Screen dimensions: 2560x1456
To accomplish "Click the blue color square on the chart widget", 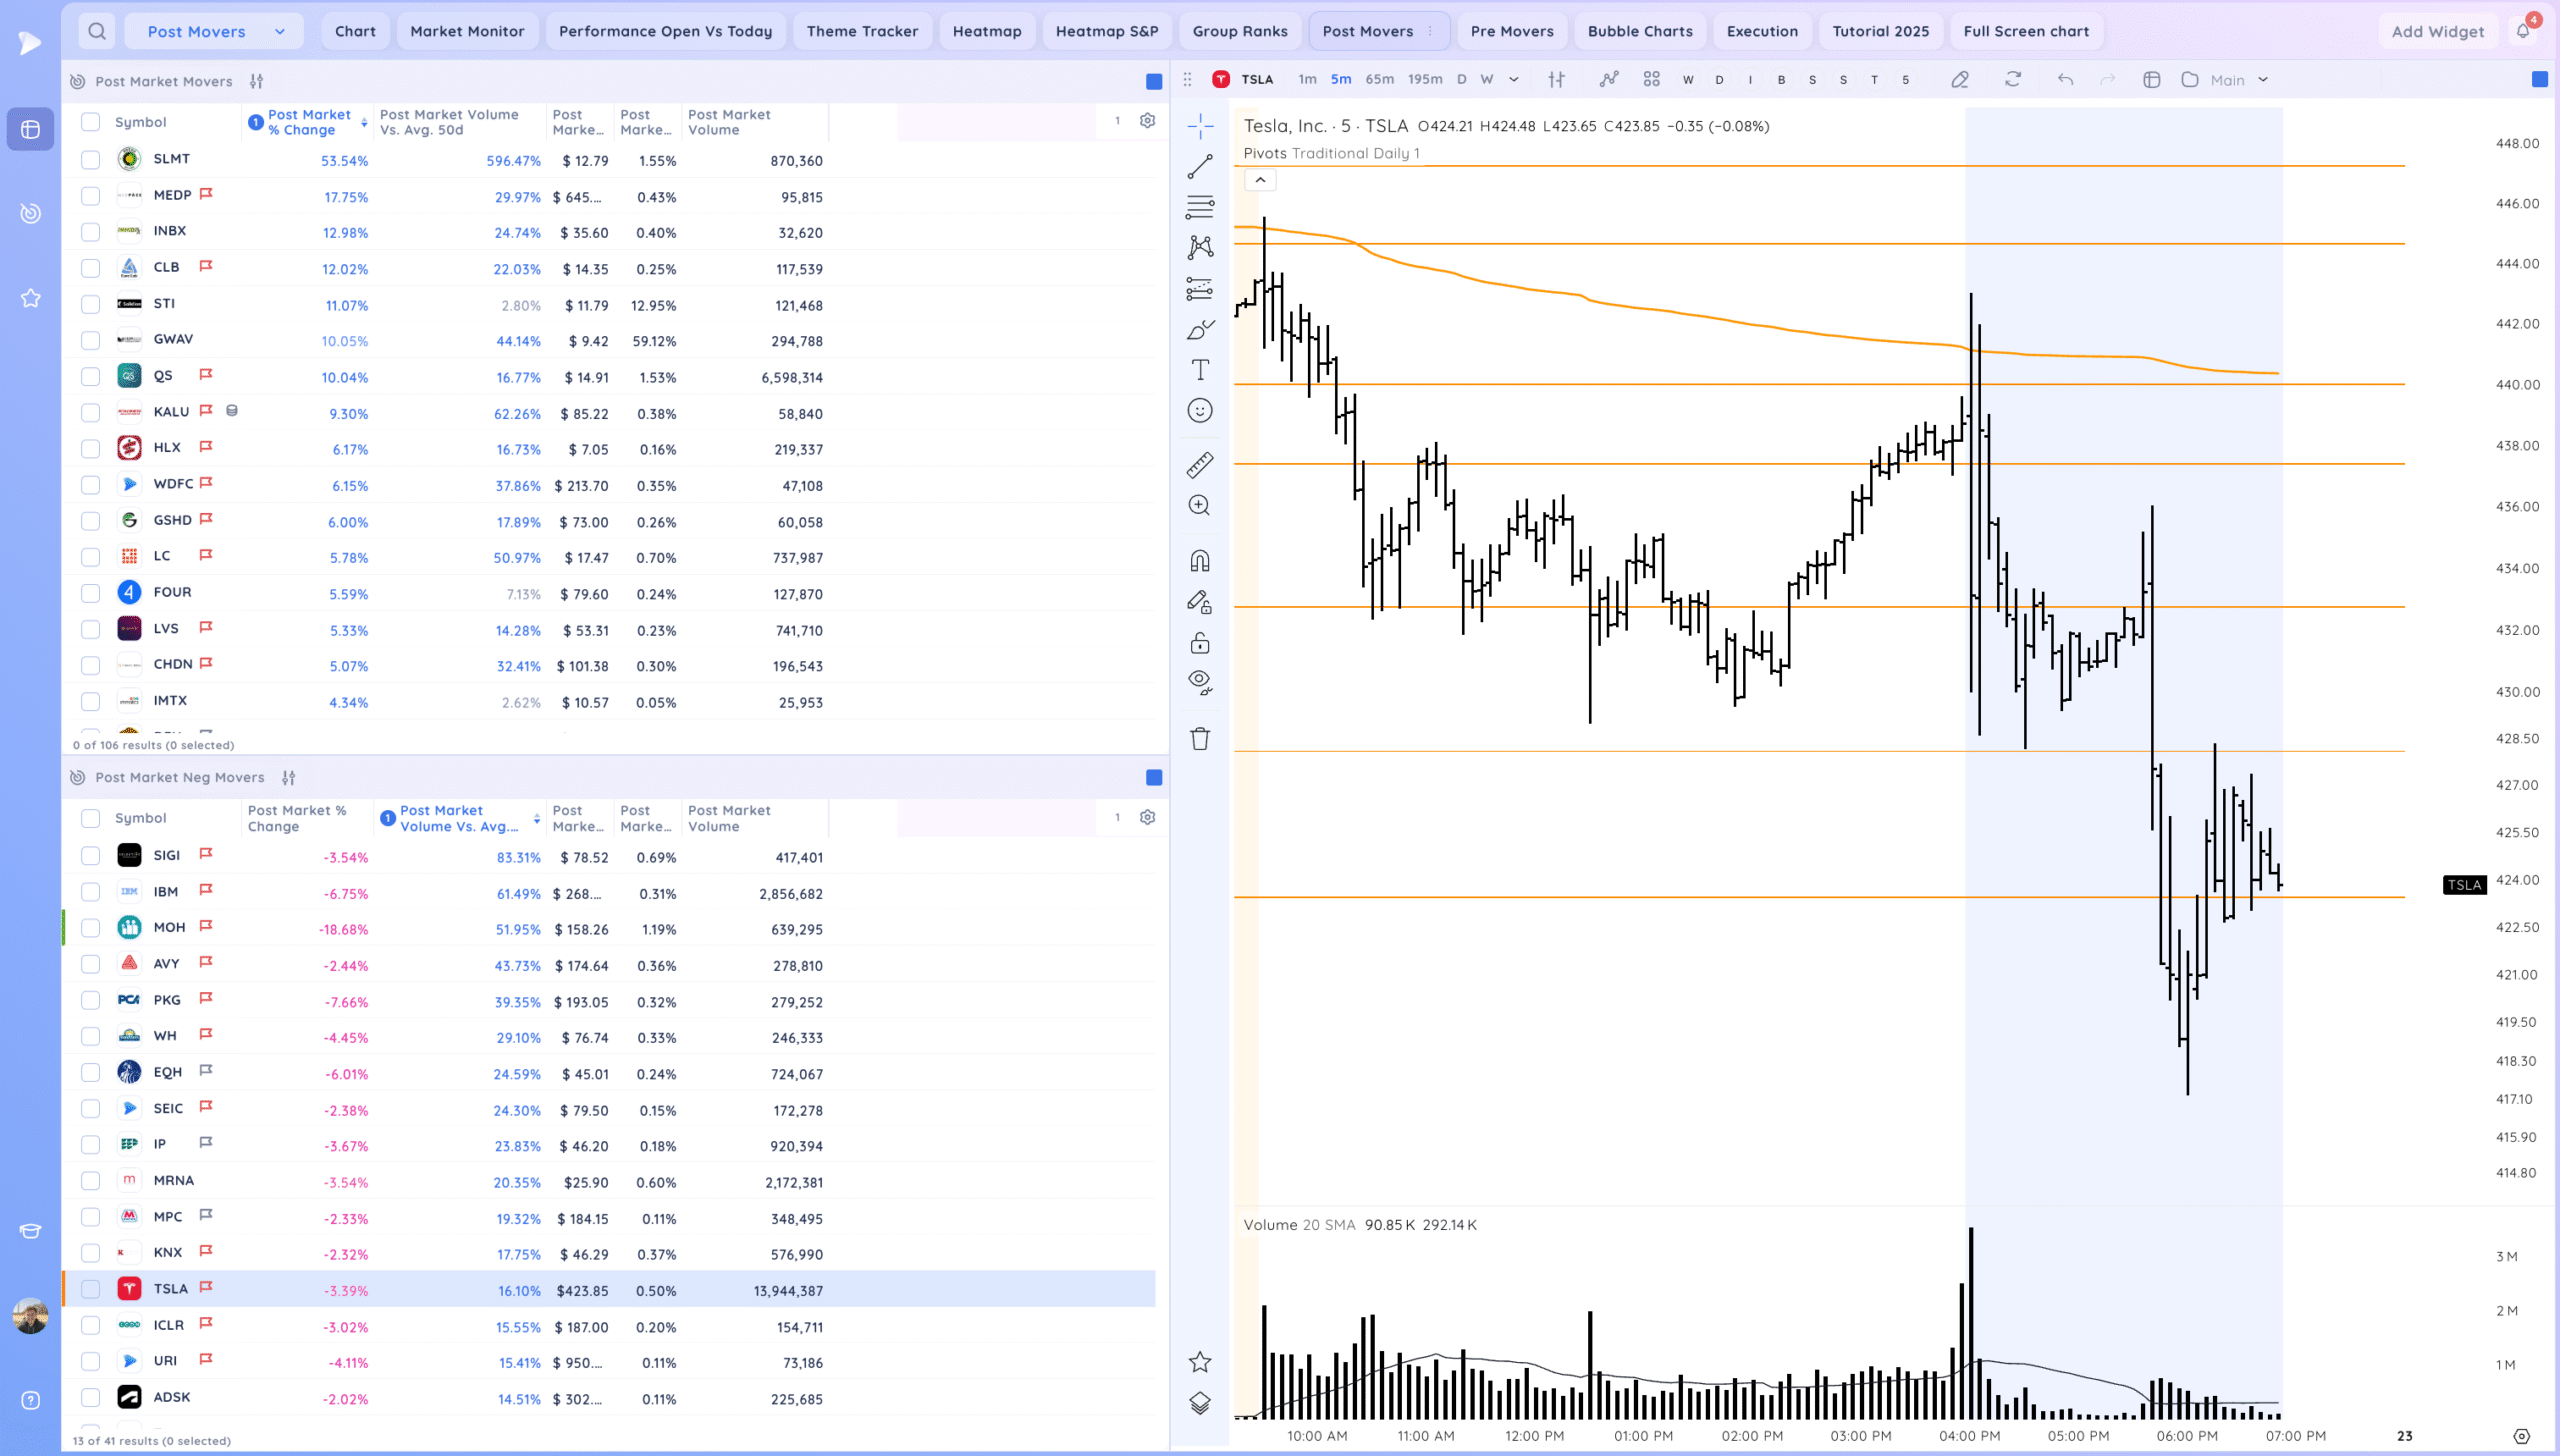I will (x=2539, y=80).
